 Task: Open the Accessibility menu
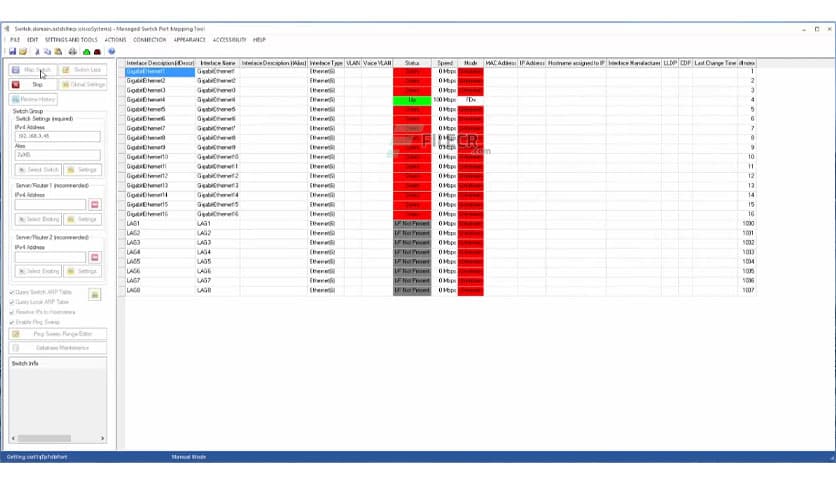(x=229, y=40)
